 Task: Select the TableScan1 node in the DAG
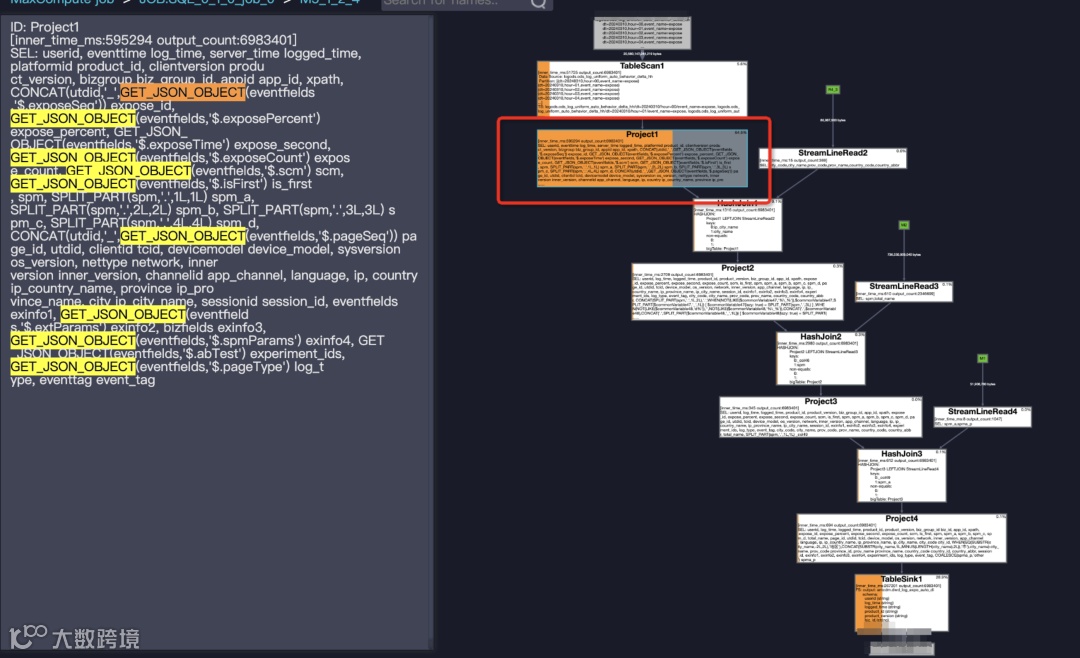(642, 88)
